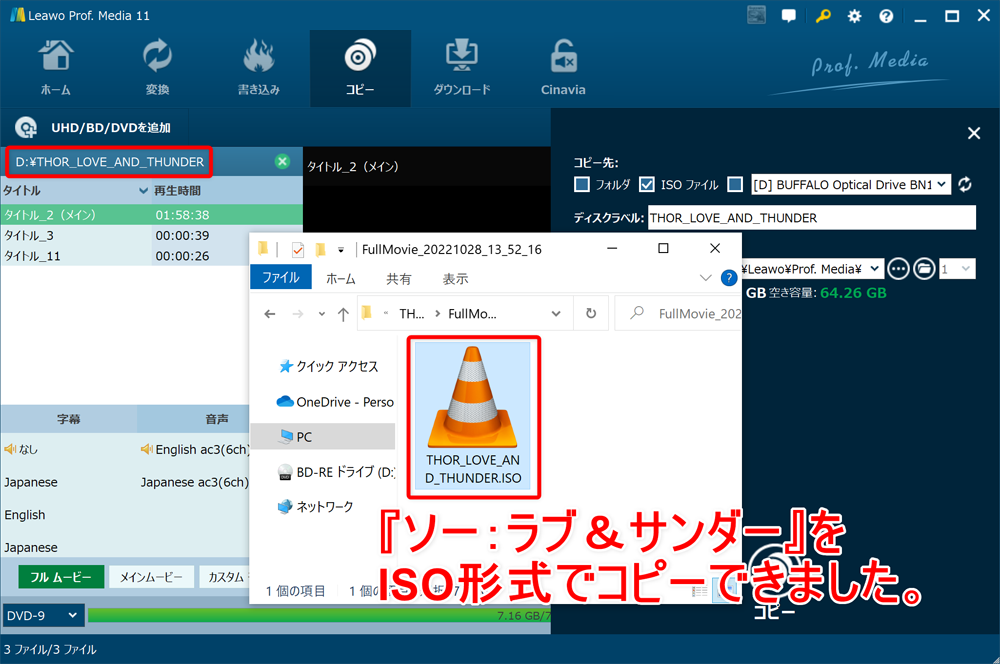The width and height of the screenshot is (1000, 664).
Task: Select English ac3(6ch) audio track
Action: click(x=195, y=450)
